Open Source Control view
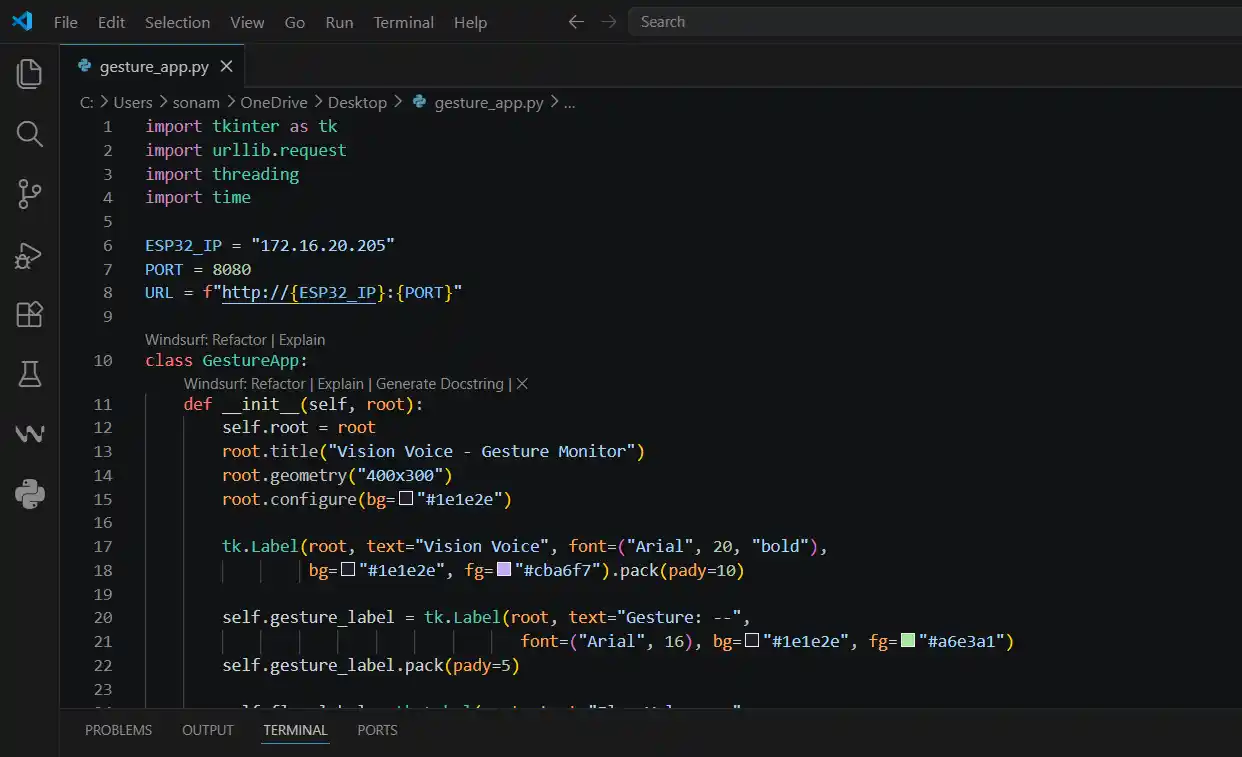1242x757 pixels. (x=30, y=194)
